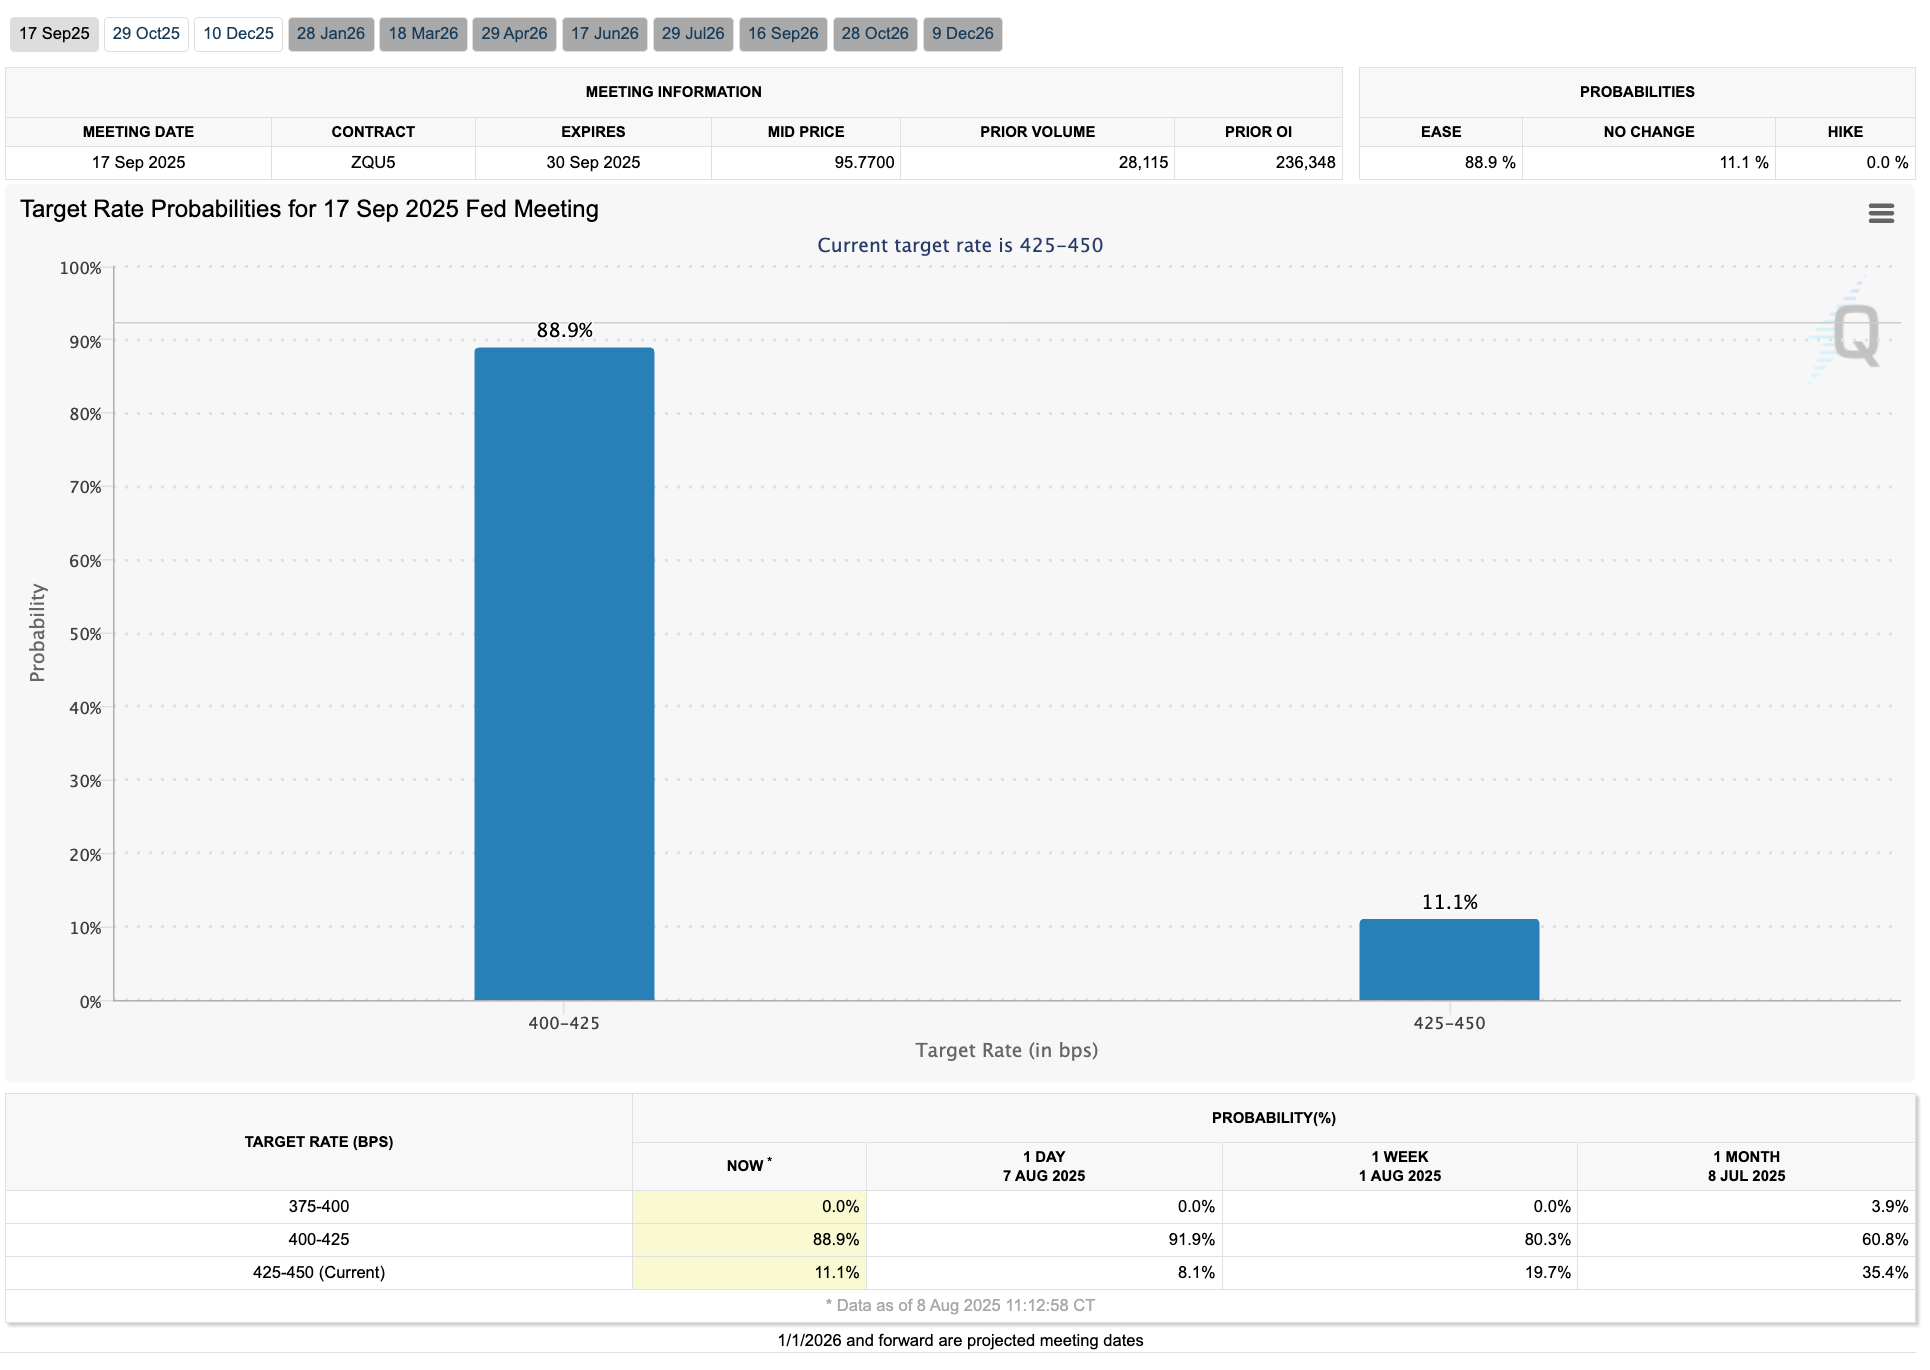
Task: Select the 17 Sep25 meeting tab
Action: 54,33
